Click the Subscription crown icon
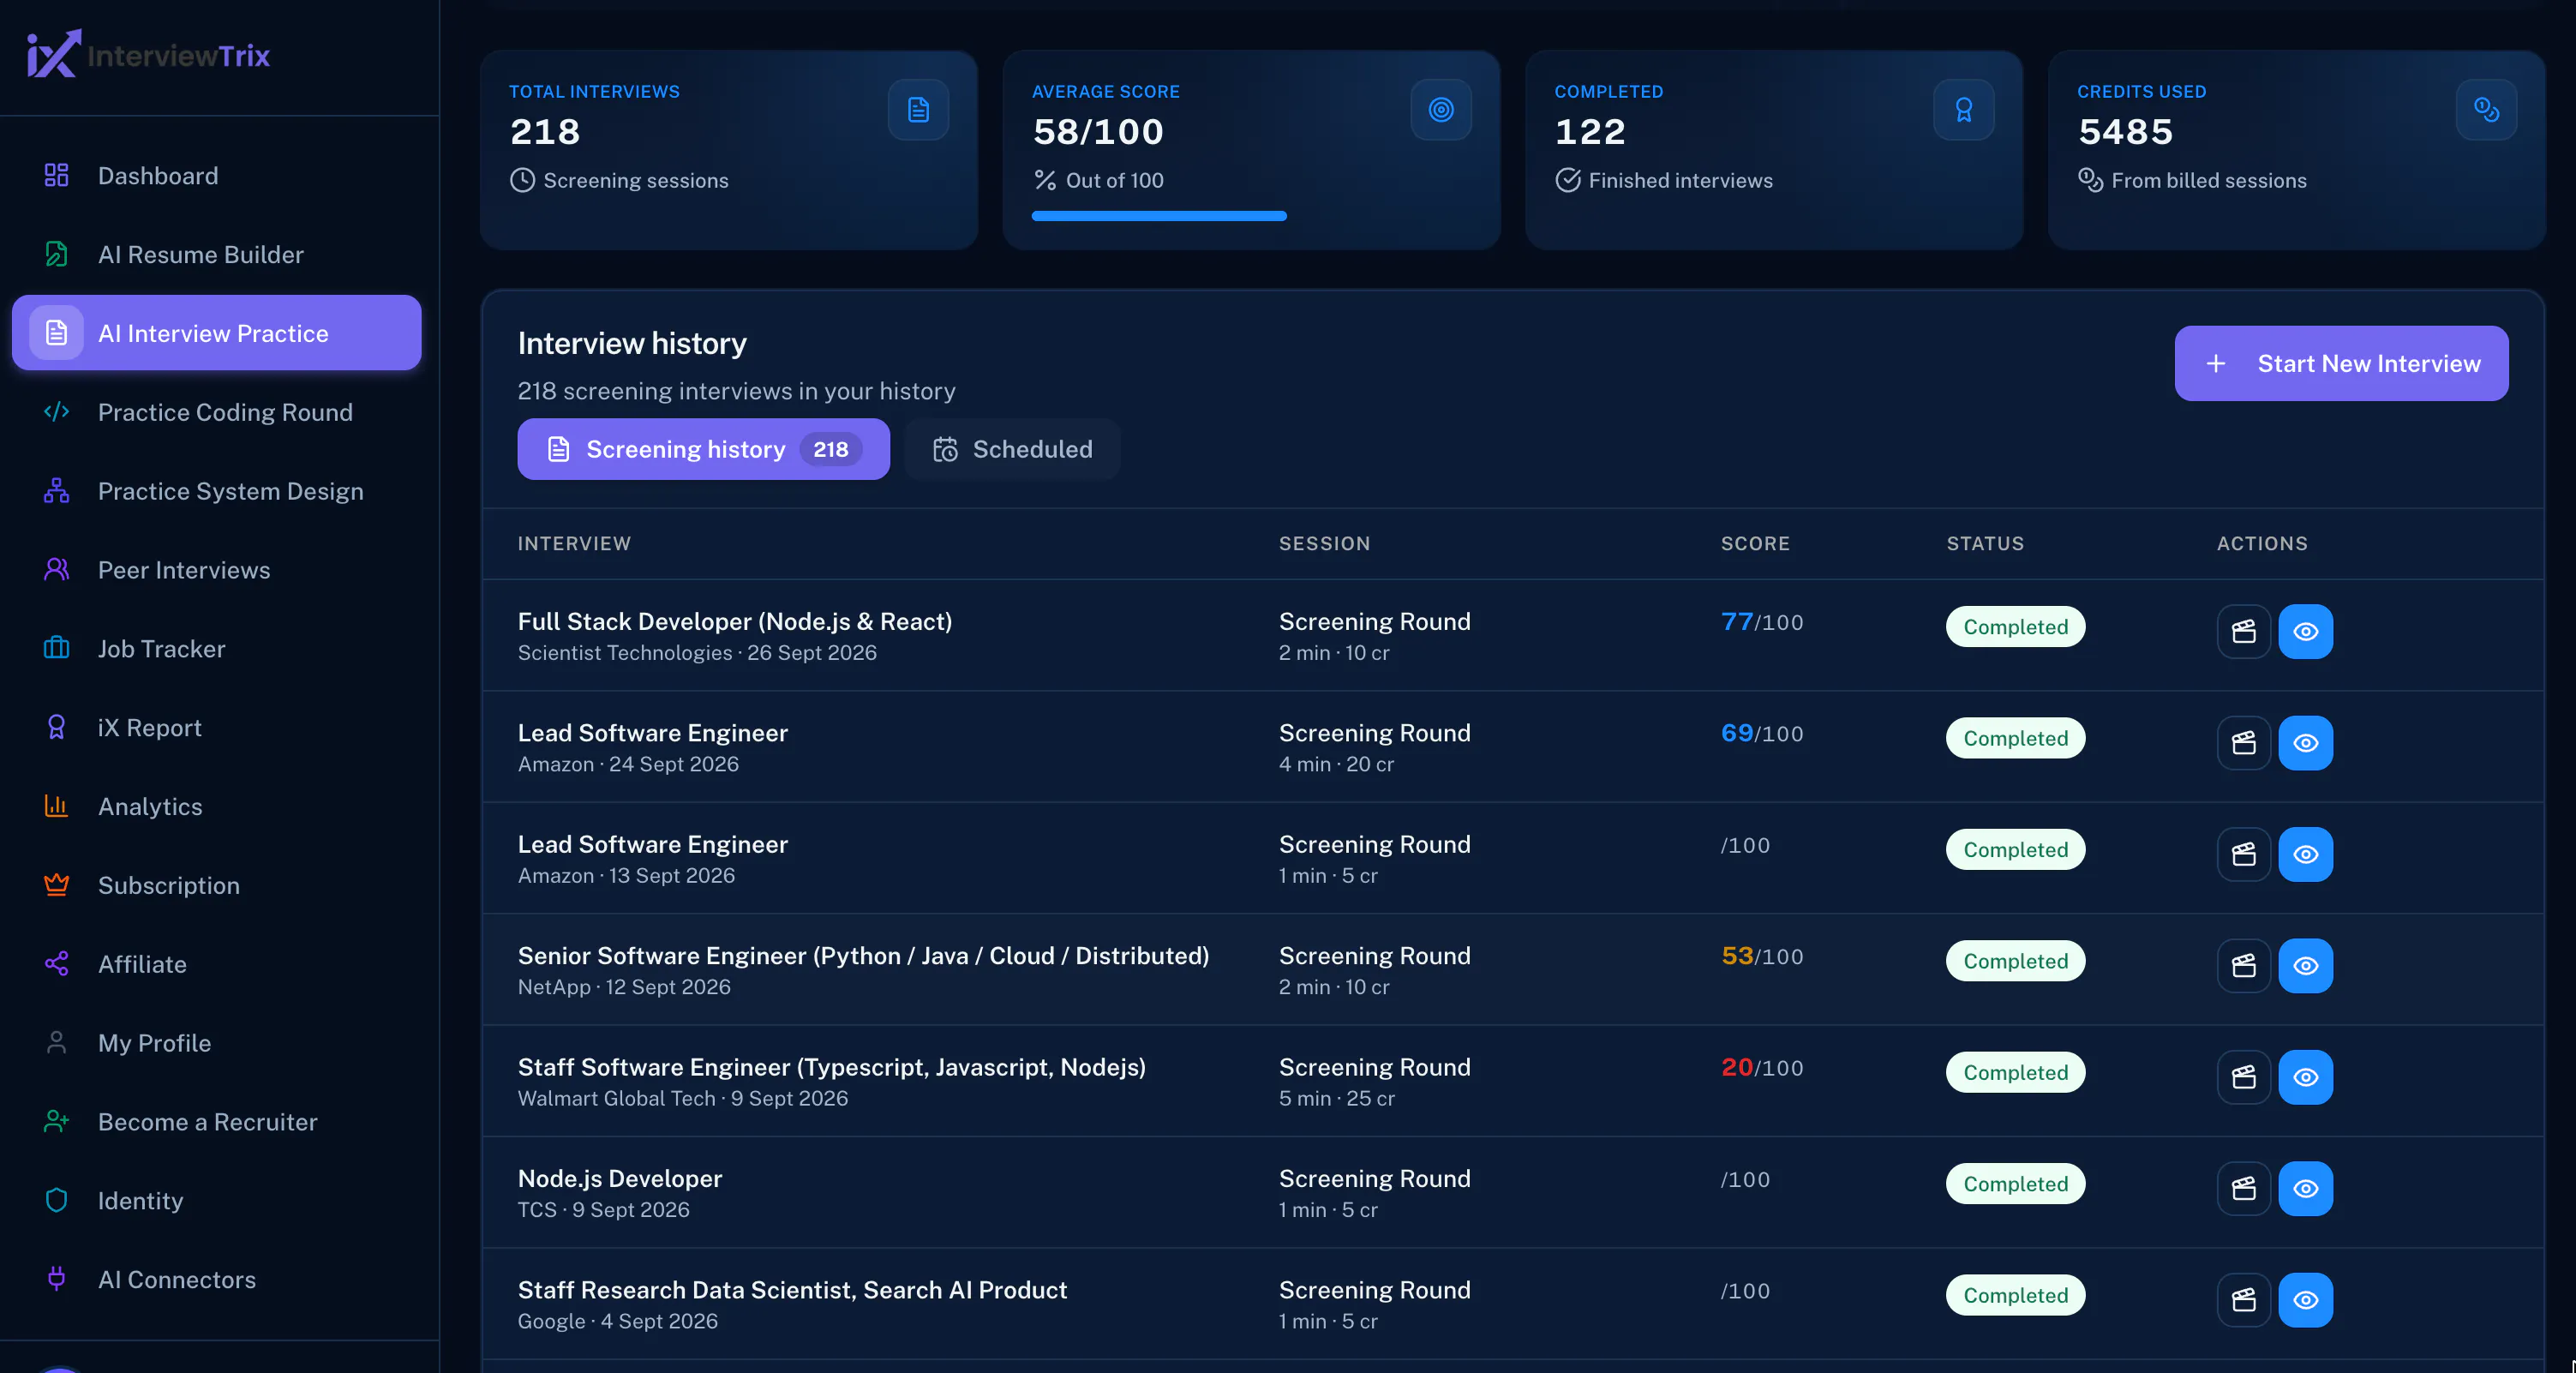 pyautogui.click(x=57, y=885)
